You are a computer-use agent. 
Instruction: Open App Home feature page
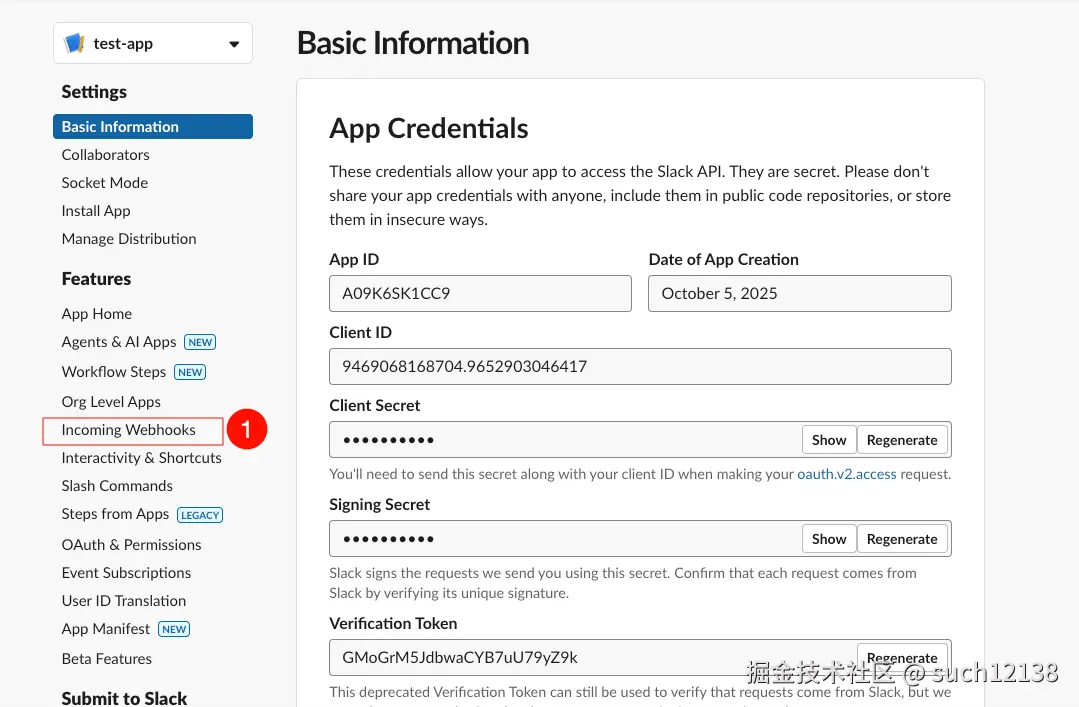coord(96,314)
